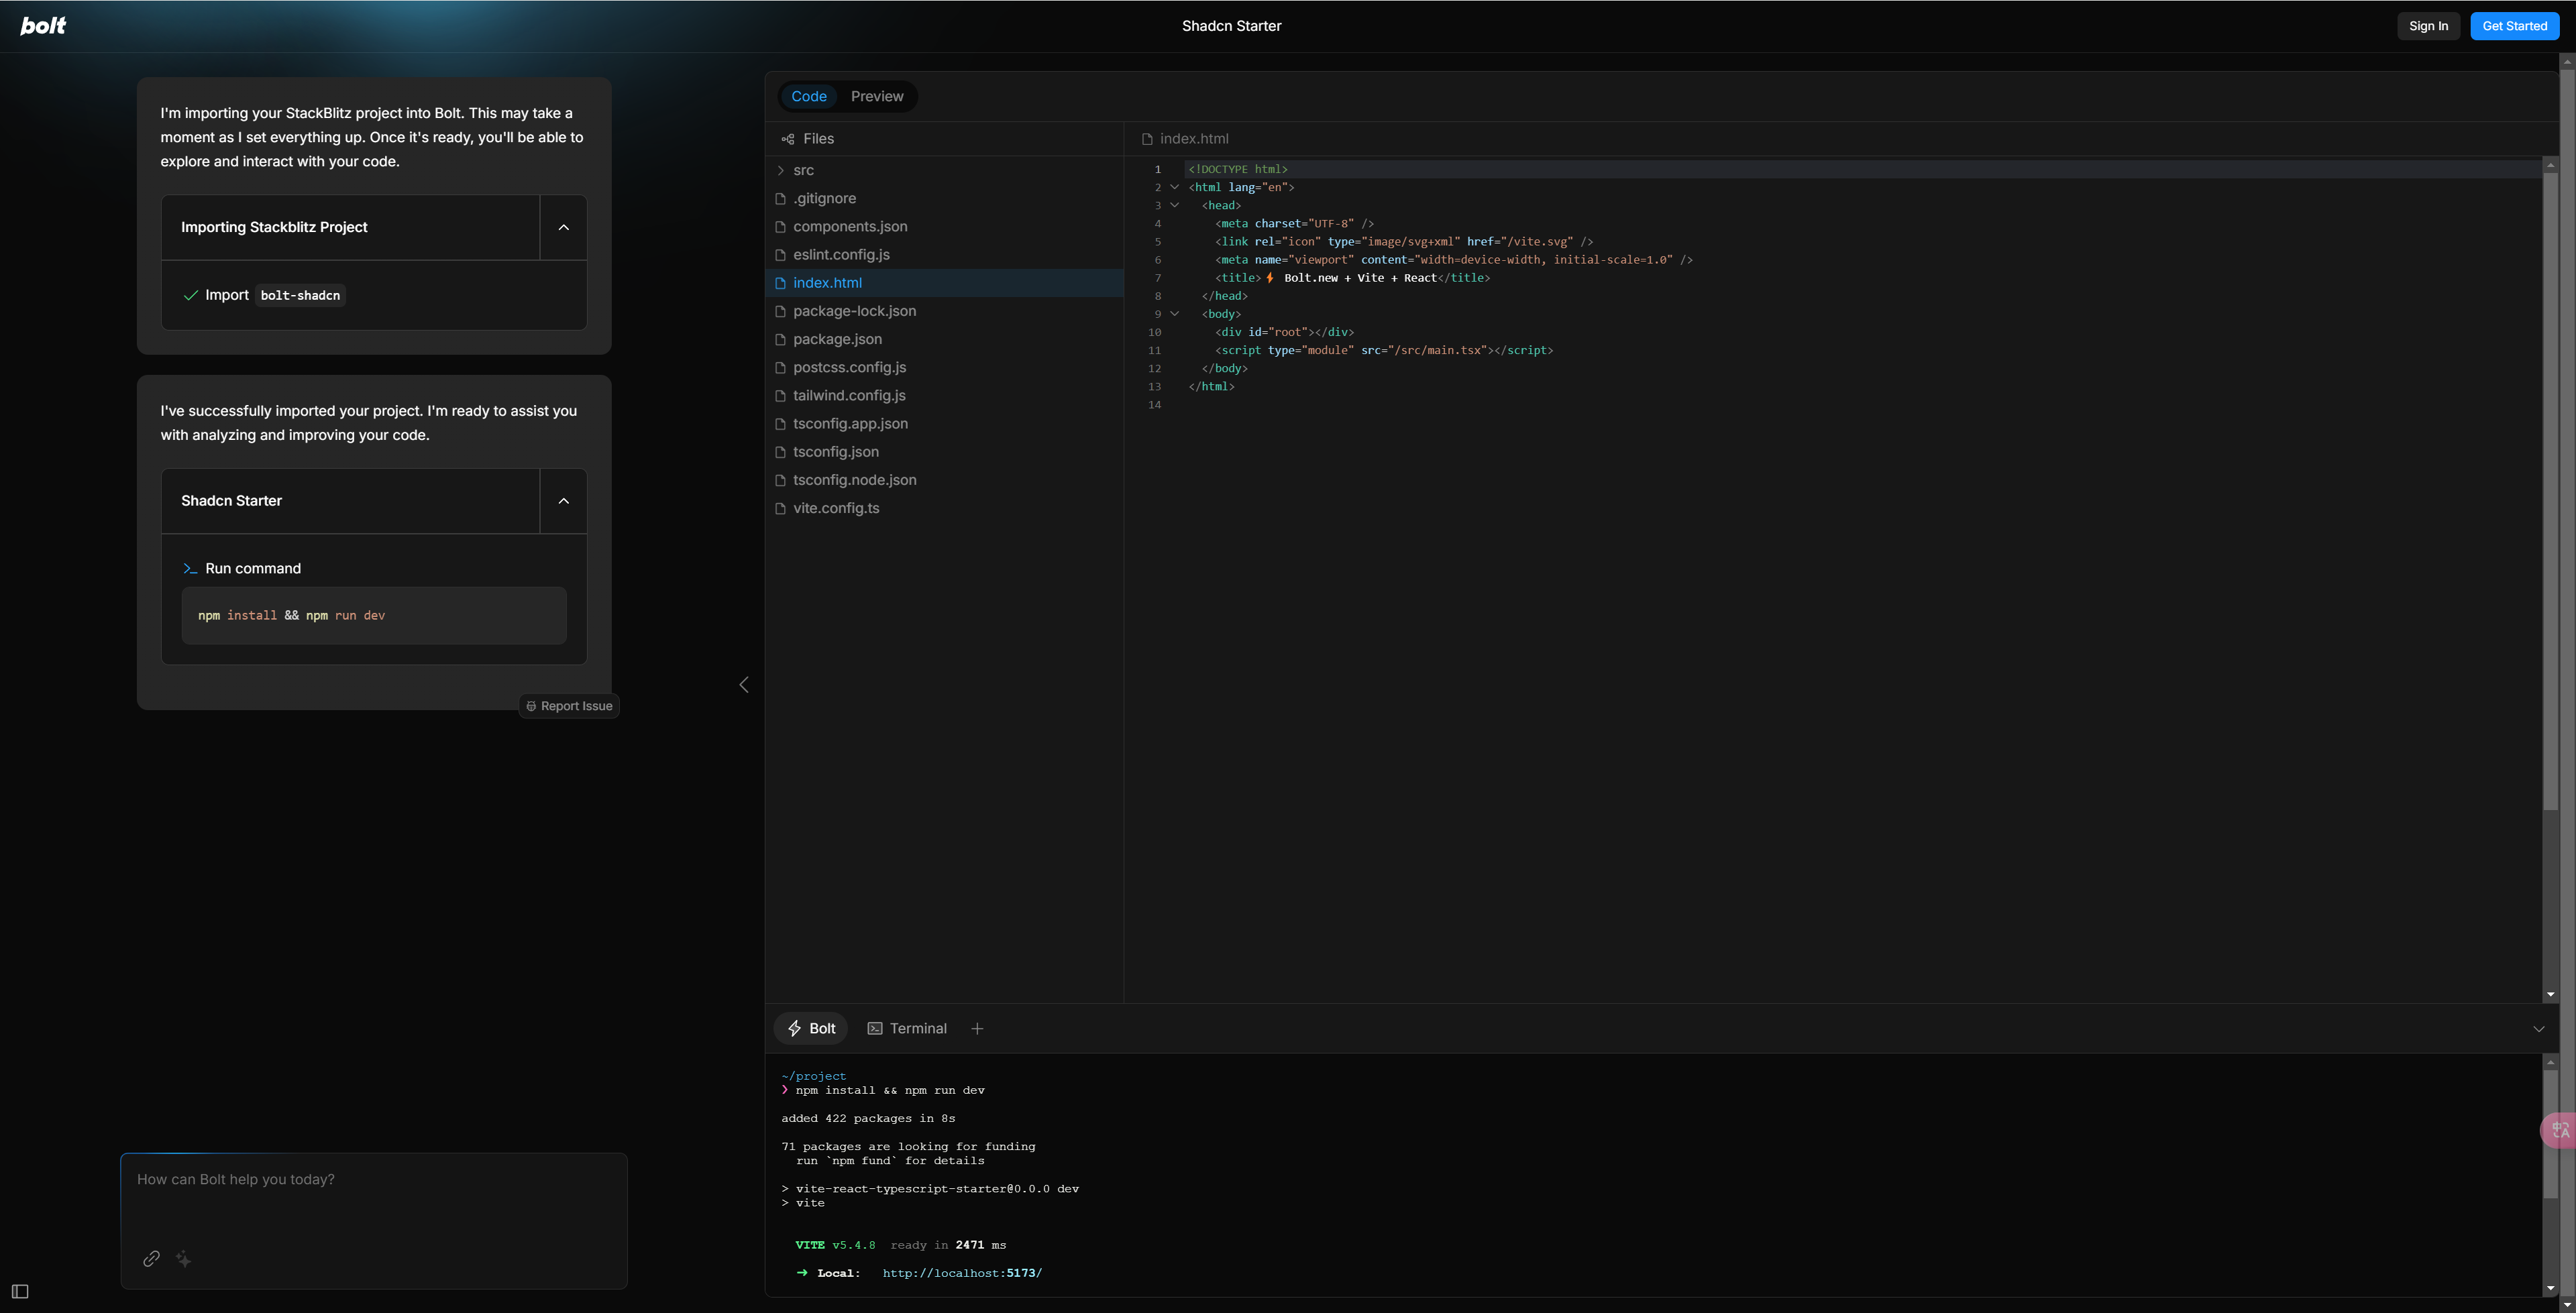
Task: Click the title tag line in code editor
Action: coord(1352,278)
